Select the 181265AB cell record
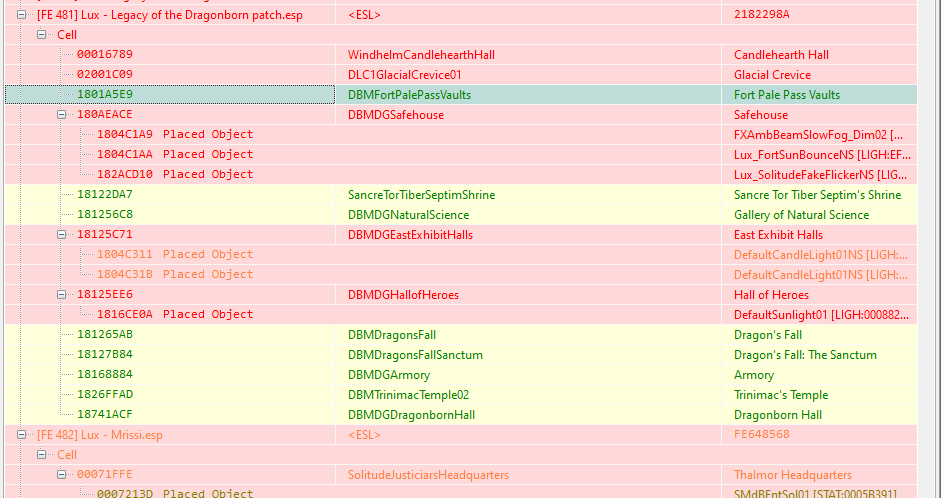The width and height of the screenshot is (941, 498). tap(104, 334)
